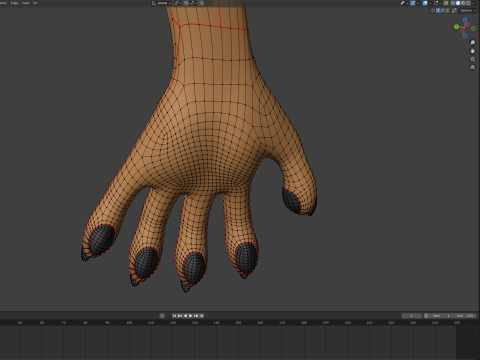Screen dimensions: 480x360
Task: Open the snapping options dropdown
Action: pyautogui.click(x=193, y=3)
